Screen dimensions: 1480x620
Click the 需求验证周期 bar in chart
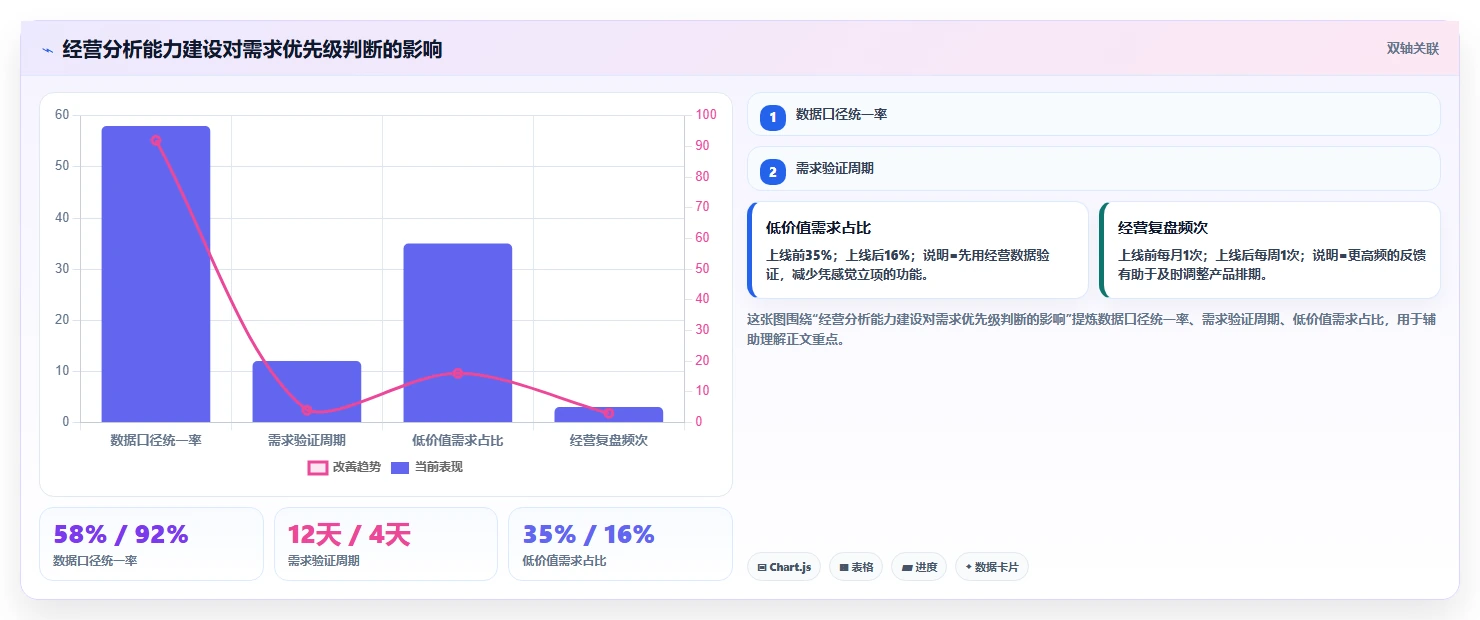tap(307, 391)
